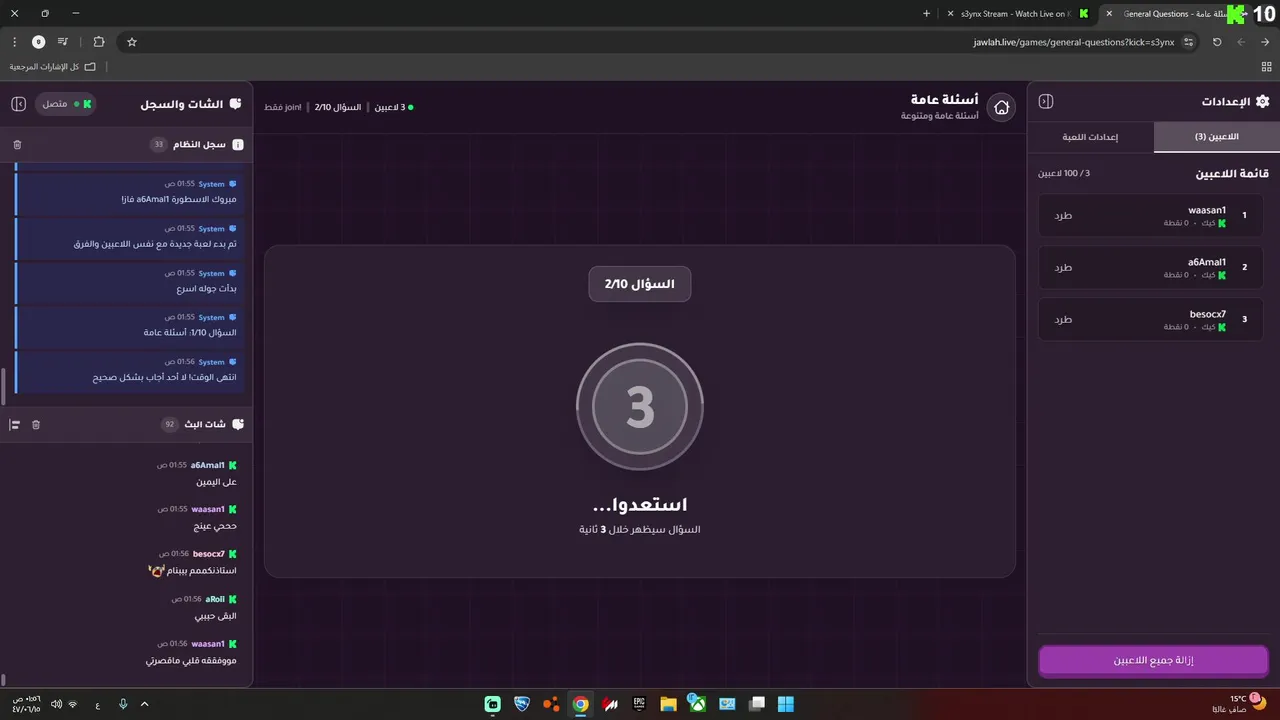
Task: Reload the page in Chrome
Action: coord(1217,42)
